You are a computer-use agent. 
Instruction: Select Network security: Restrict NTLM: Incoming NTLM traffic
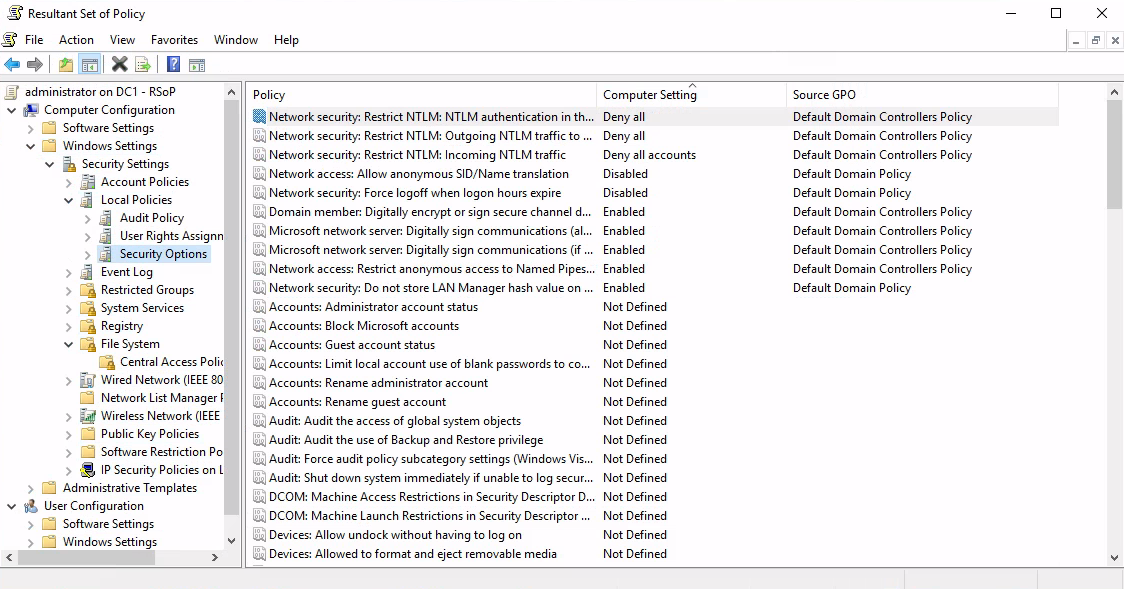417,155
